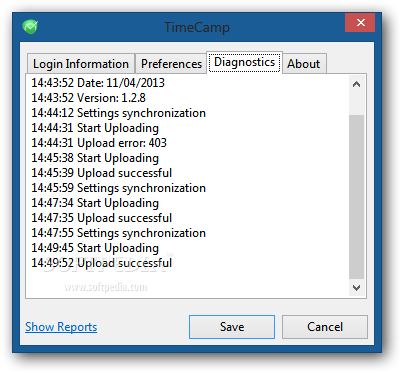Image resolution: width=402 pixels, height=373 pixels.
Task: Select the Diagnostics tab
Action: pyautogui.click(x=244, y=62)
